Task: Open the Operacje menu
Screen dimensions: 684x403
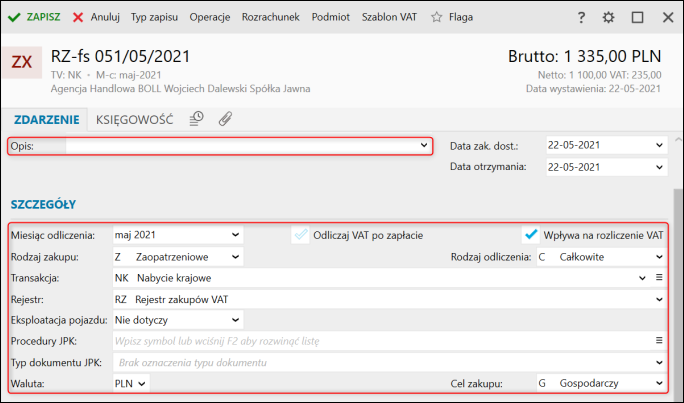Action: click(210, 17)
